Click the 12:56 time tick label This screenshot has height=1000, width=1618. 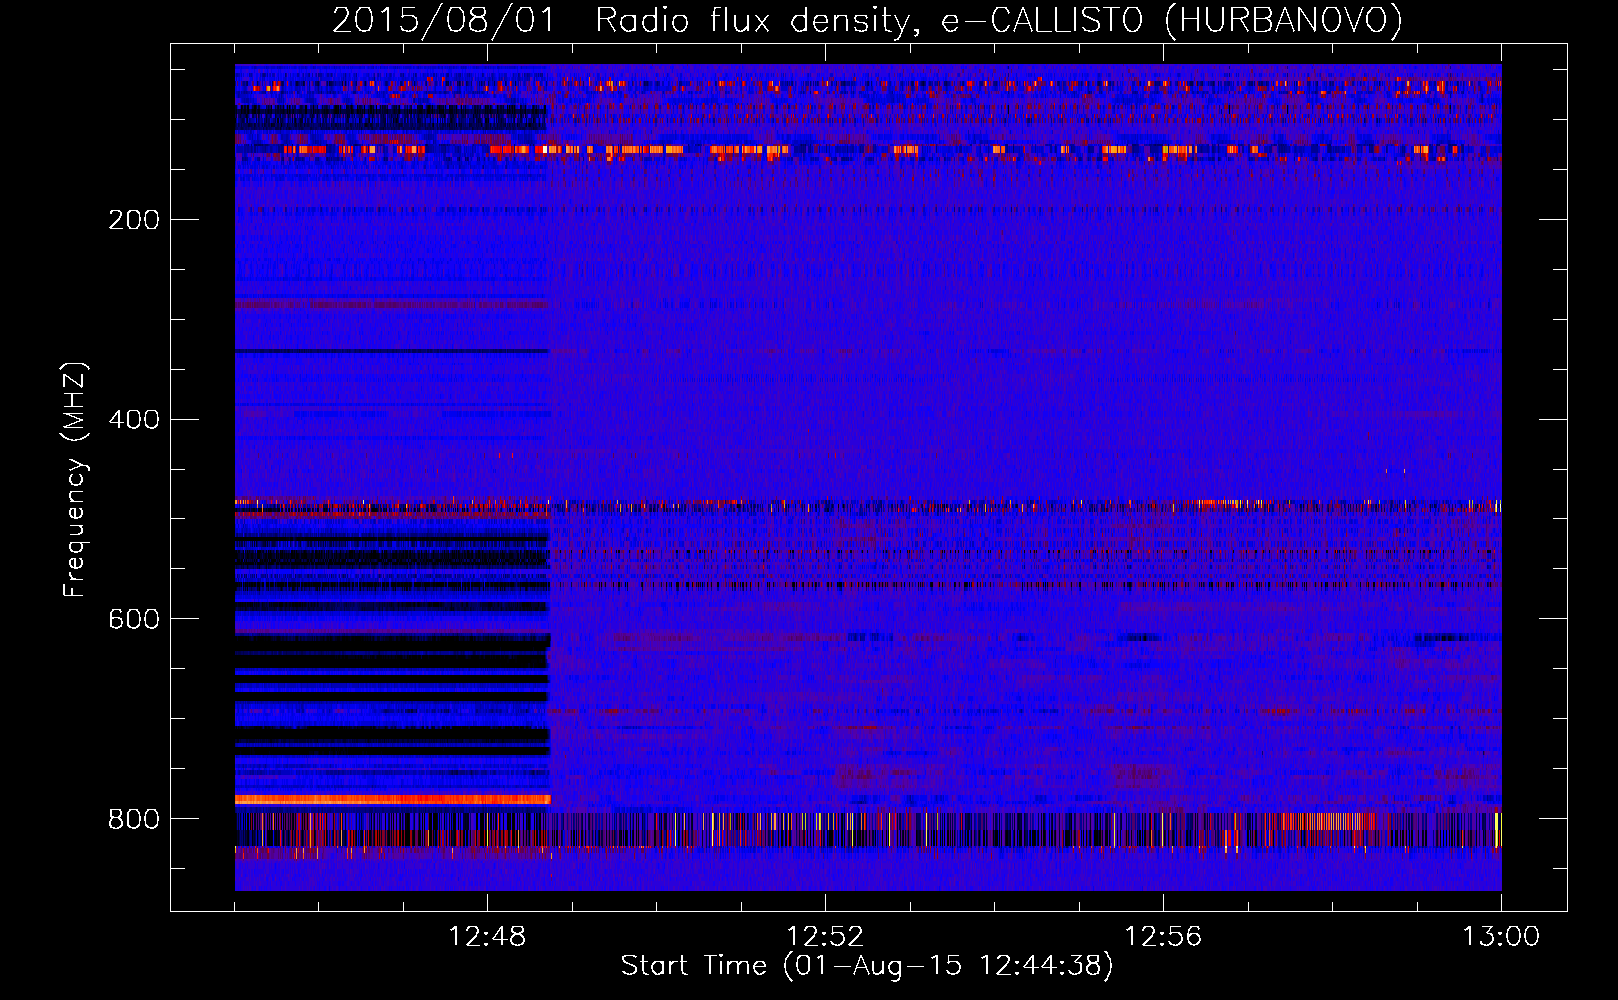(1163, 937)
